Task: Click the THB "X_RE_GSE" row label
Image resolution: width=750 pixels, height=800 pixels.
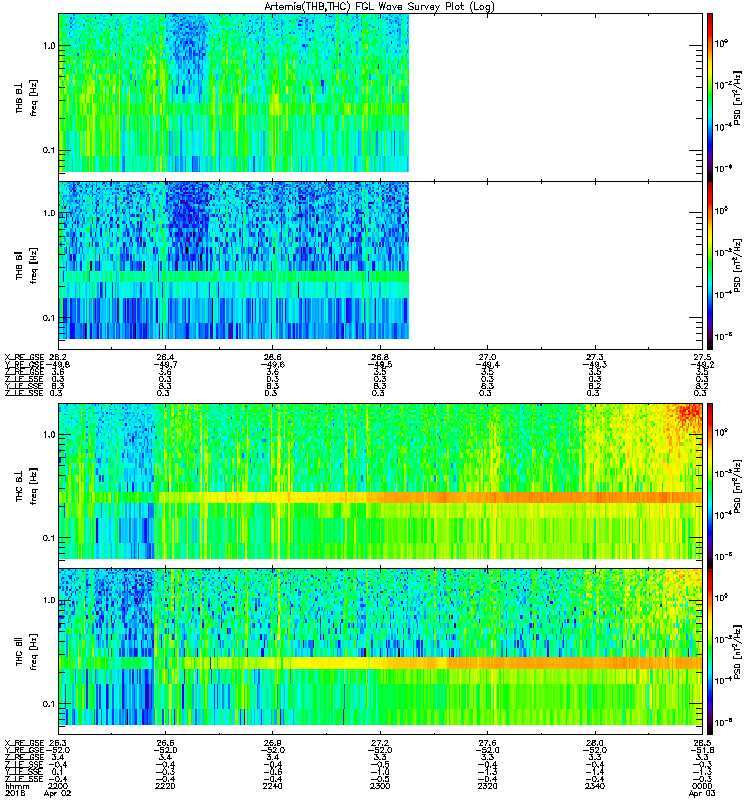Action: 24,357
